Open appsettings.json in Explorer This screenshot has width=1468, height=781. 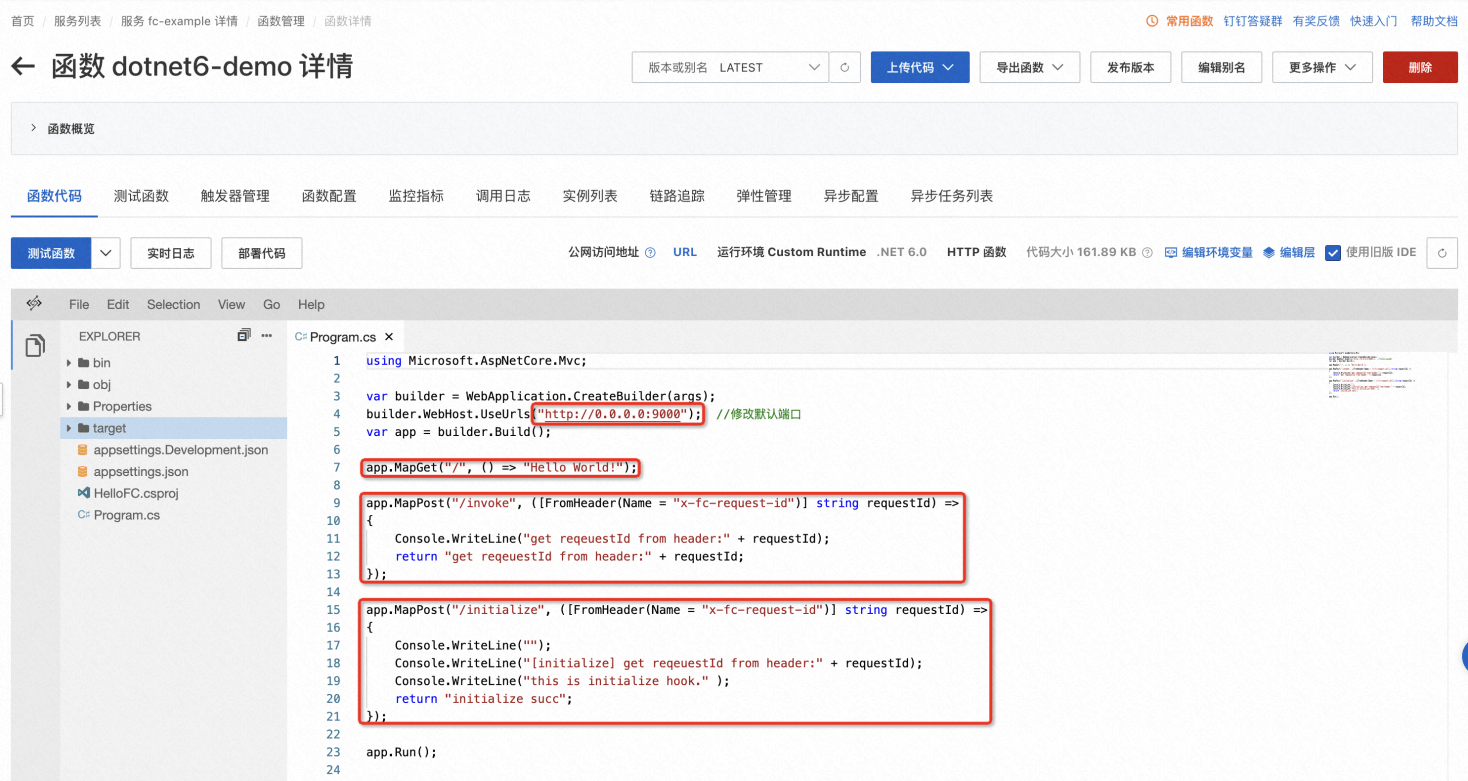pyautogui.click(x=141, y=472)
